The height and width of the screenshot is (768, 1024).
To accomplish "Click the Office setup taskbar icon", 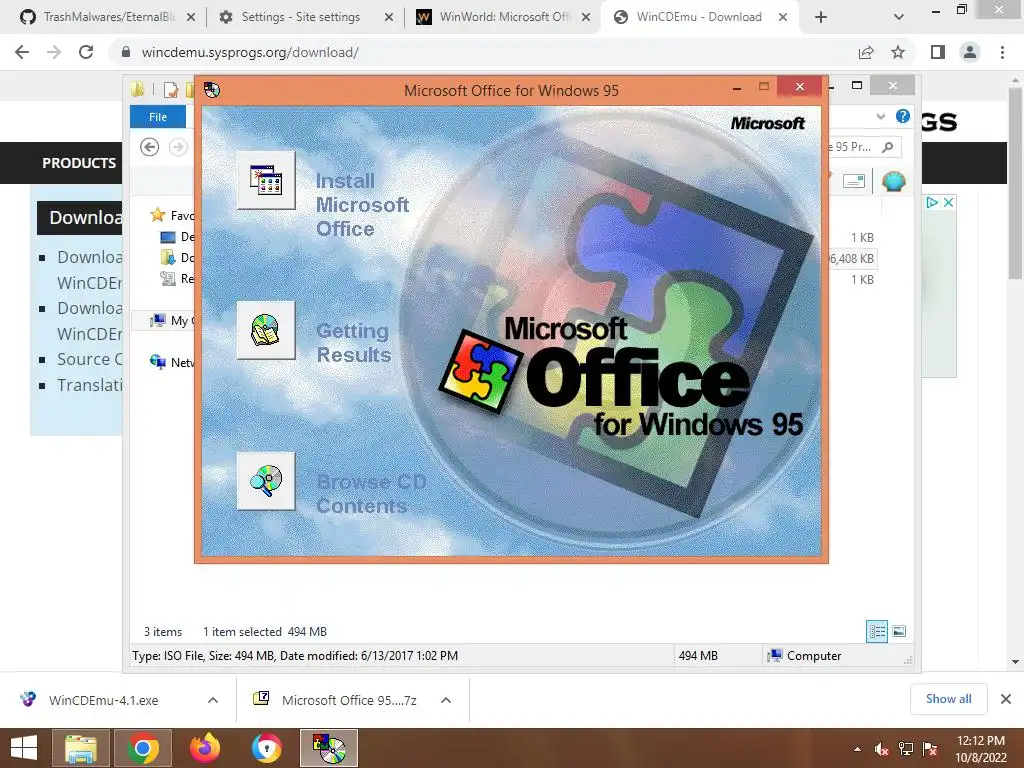I will (x=329, y=748).
